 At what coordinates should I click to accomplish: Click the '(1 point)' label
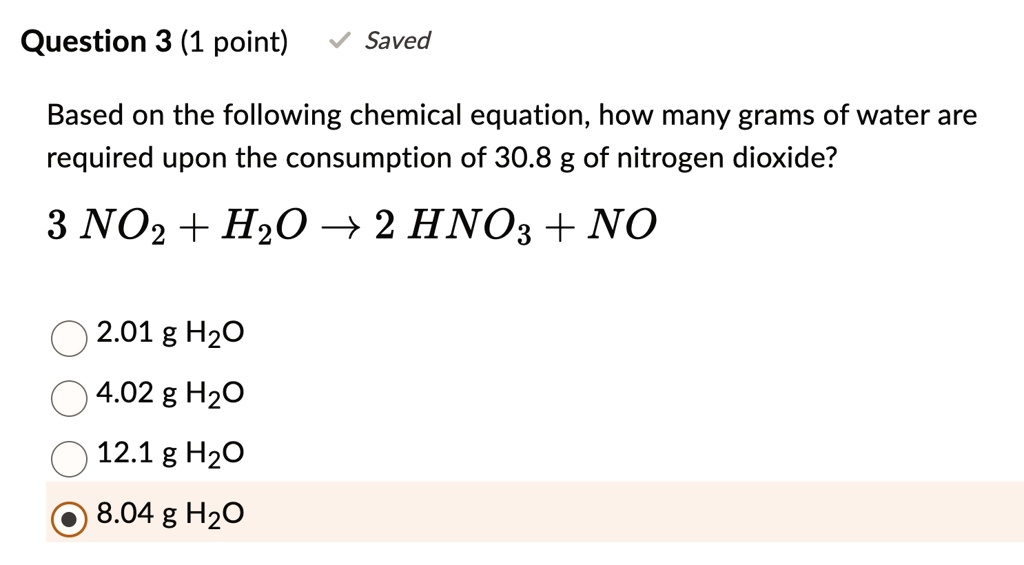[x=234, y=42]
